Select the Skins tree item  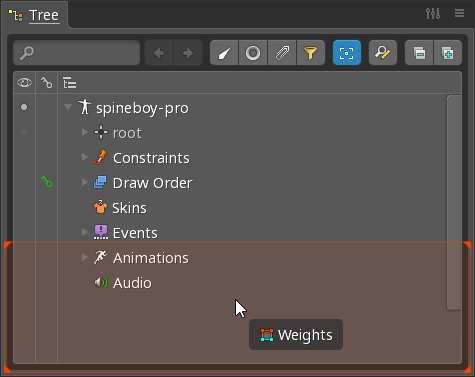click(x=129, y=208)
